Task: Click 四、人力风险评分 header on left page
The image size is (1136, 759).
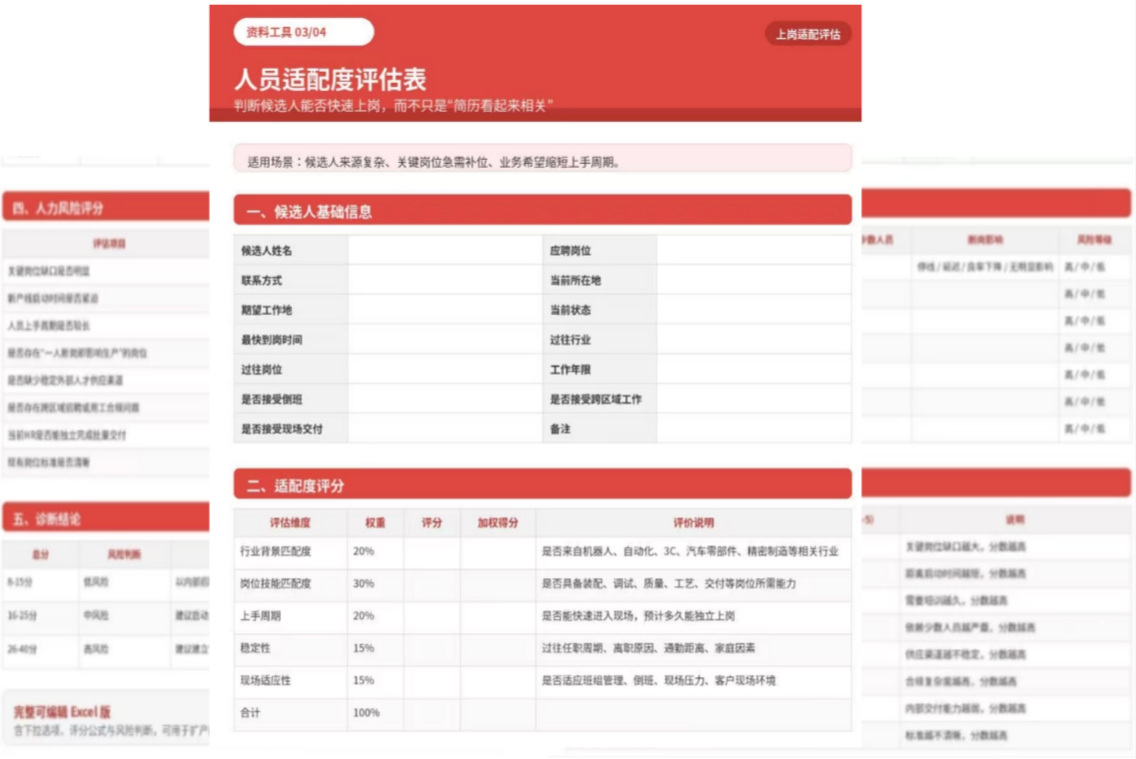Action: pos(106,208)
